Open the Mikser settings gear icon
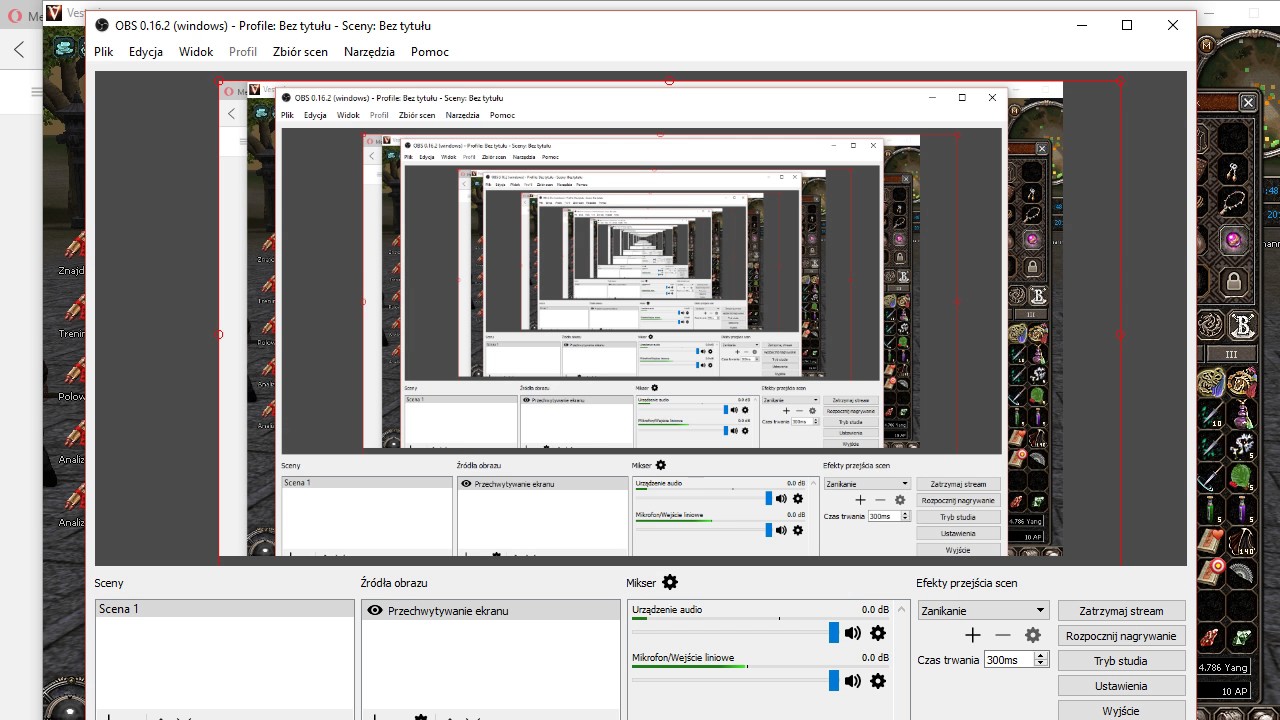This screenshot has width=1280, height=720. point(670,582)
